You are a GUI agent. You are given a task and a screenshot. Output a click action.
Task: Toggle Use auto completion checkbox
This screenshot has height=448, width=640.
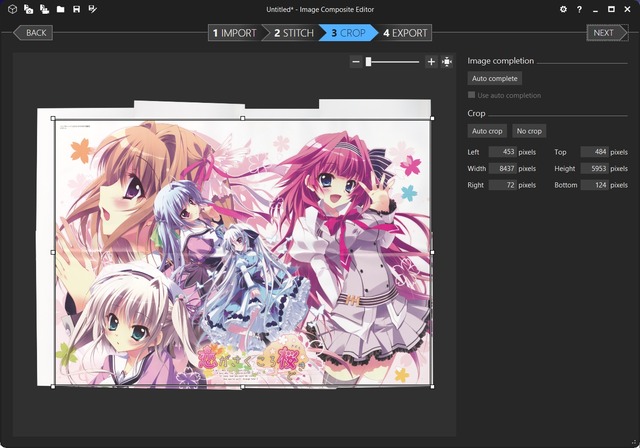pos(471,95)
